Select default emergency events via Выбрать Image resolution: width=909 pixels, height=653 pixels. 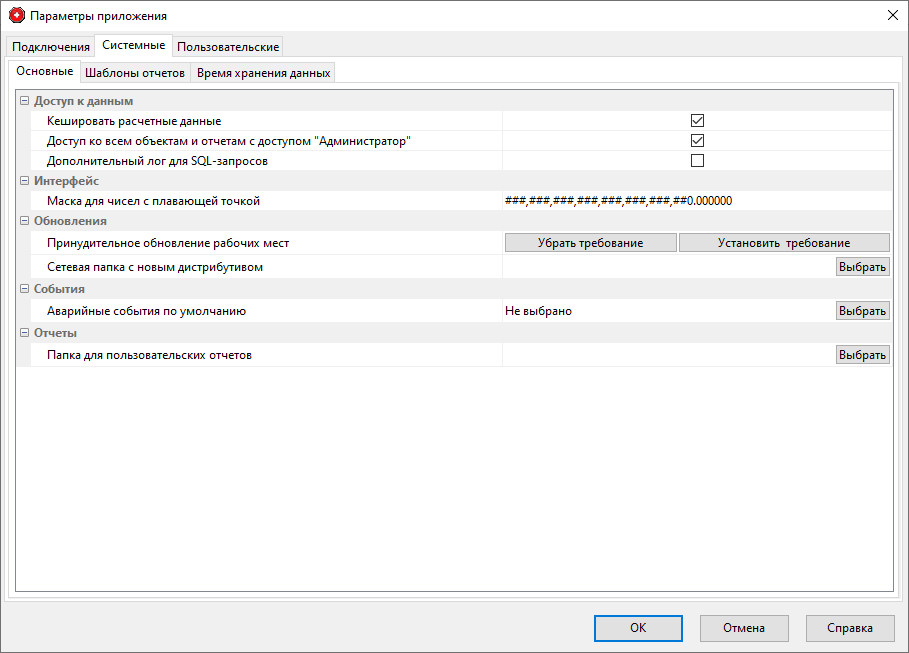862,311
